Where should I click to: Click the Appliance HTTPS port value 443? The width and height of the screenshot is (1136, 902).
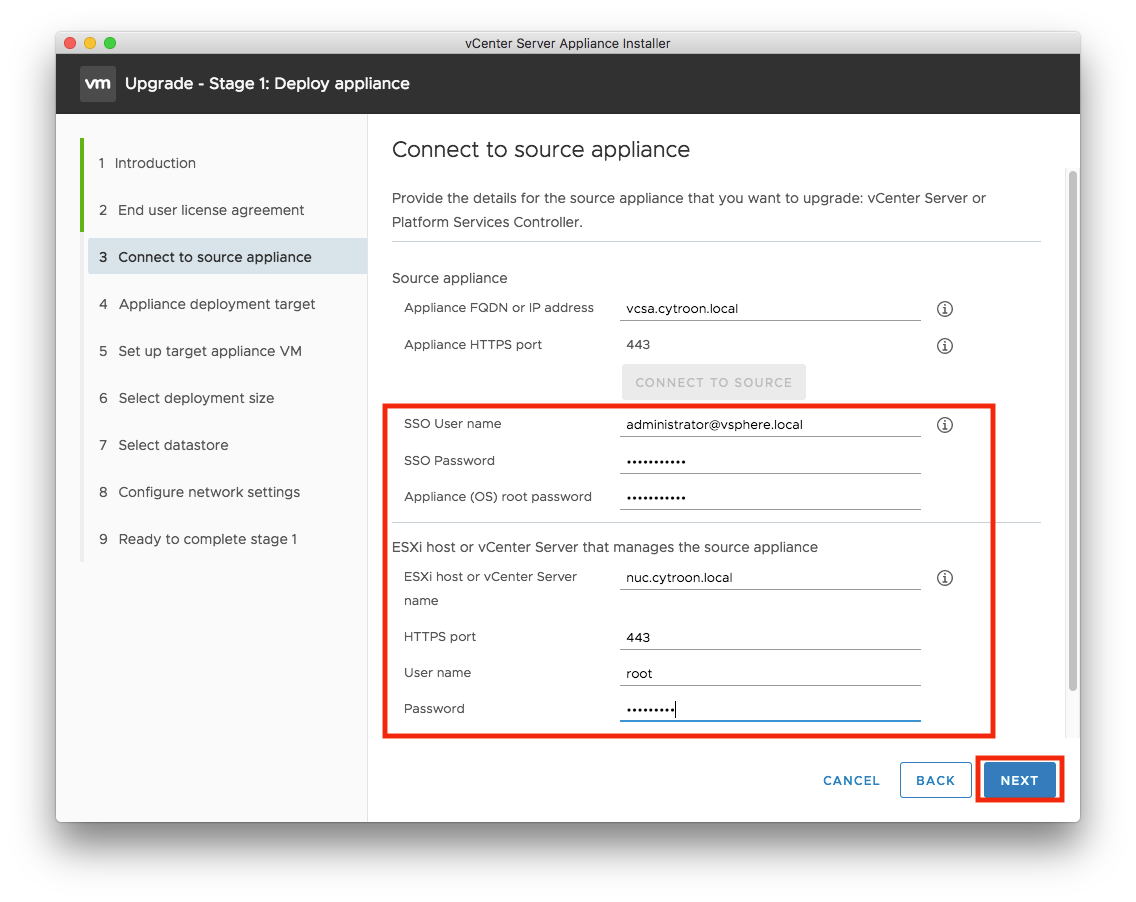638,345
